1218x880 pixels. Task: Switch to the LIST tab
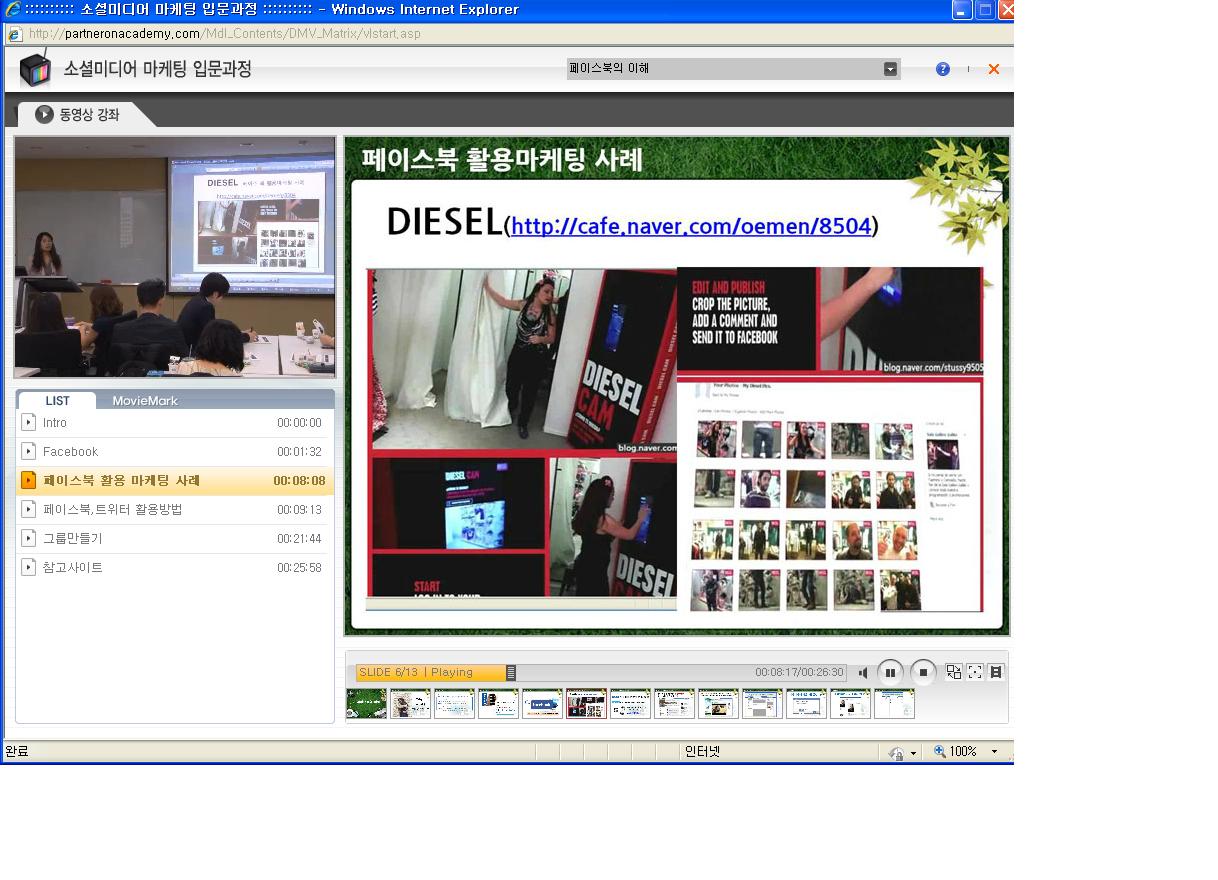[x=57, y=401]
